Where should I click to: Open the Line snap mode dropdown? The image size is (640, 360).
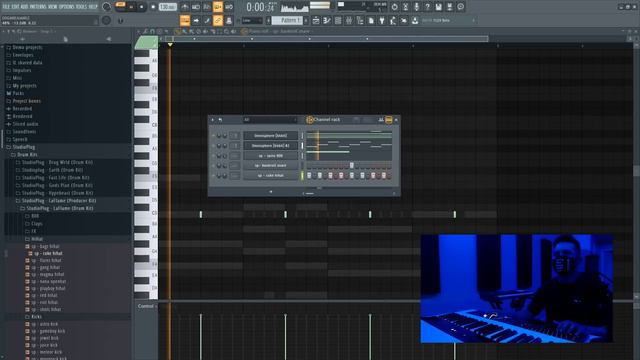[x=252, y=20]
